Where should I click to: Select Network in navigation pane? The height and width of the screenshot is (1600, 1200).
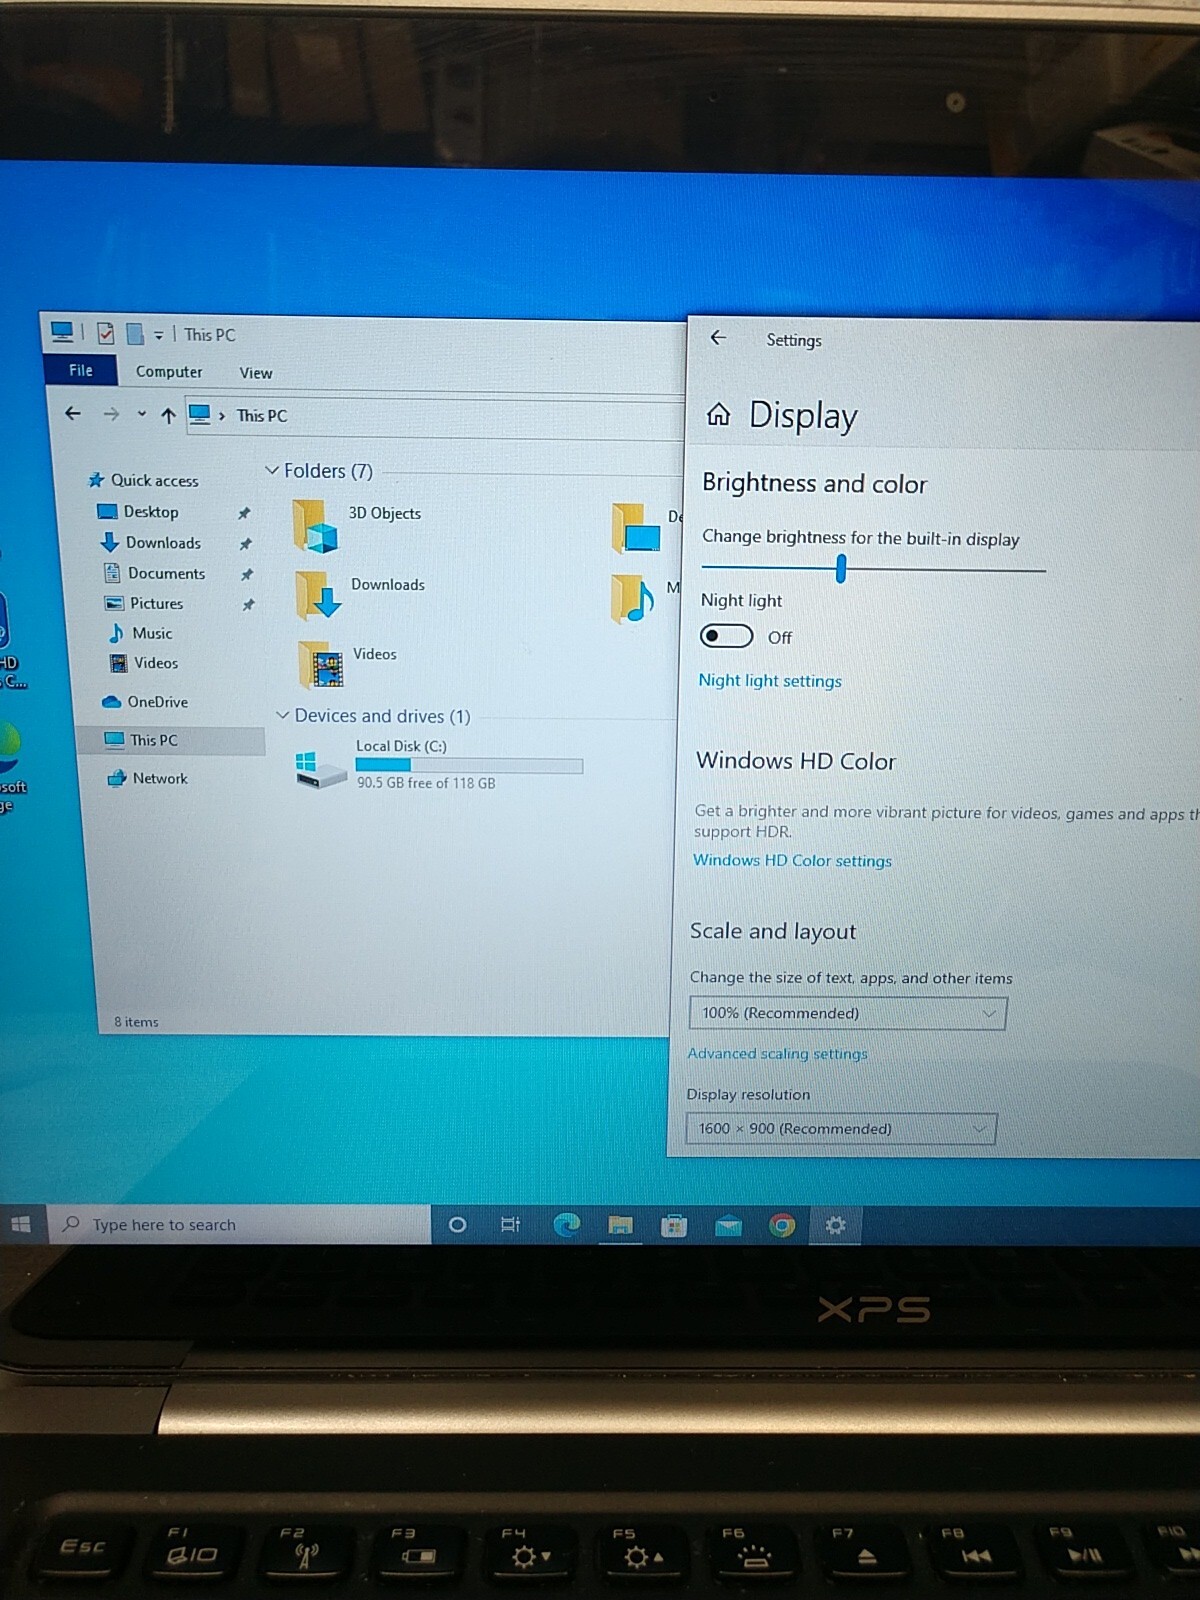(148, 778)
